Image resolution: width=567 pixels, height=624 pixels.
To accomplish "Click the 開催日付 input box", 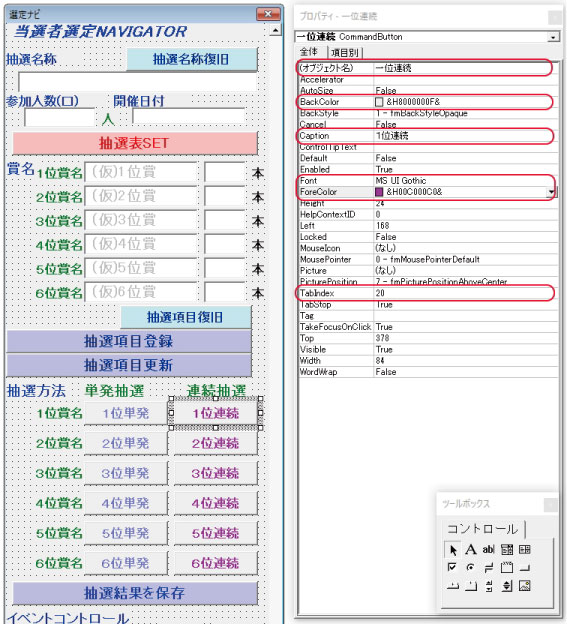I will pyautogui.click(x=189, y=117).
